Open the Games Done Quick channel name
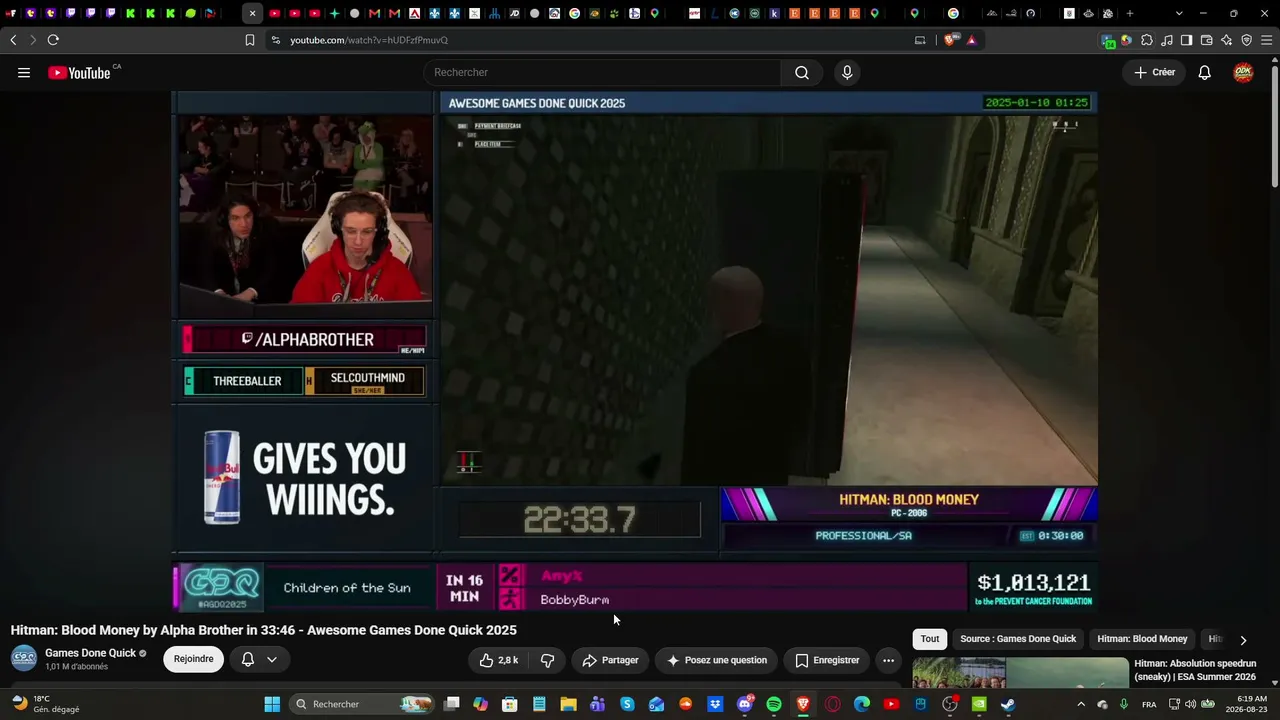This screenshot has height=720, width=1280. (90, 653)
